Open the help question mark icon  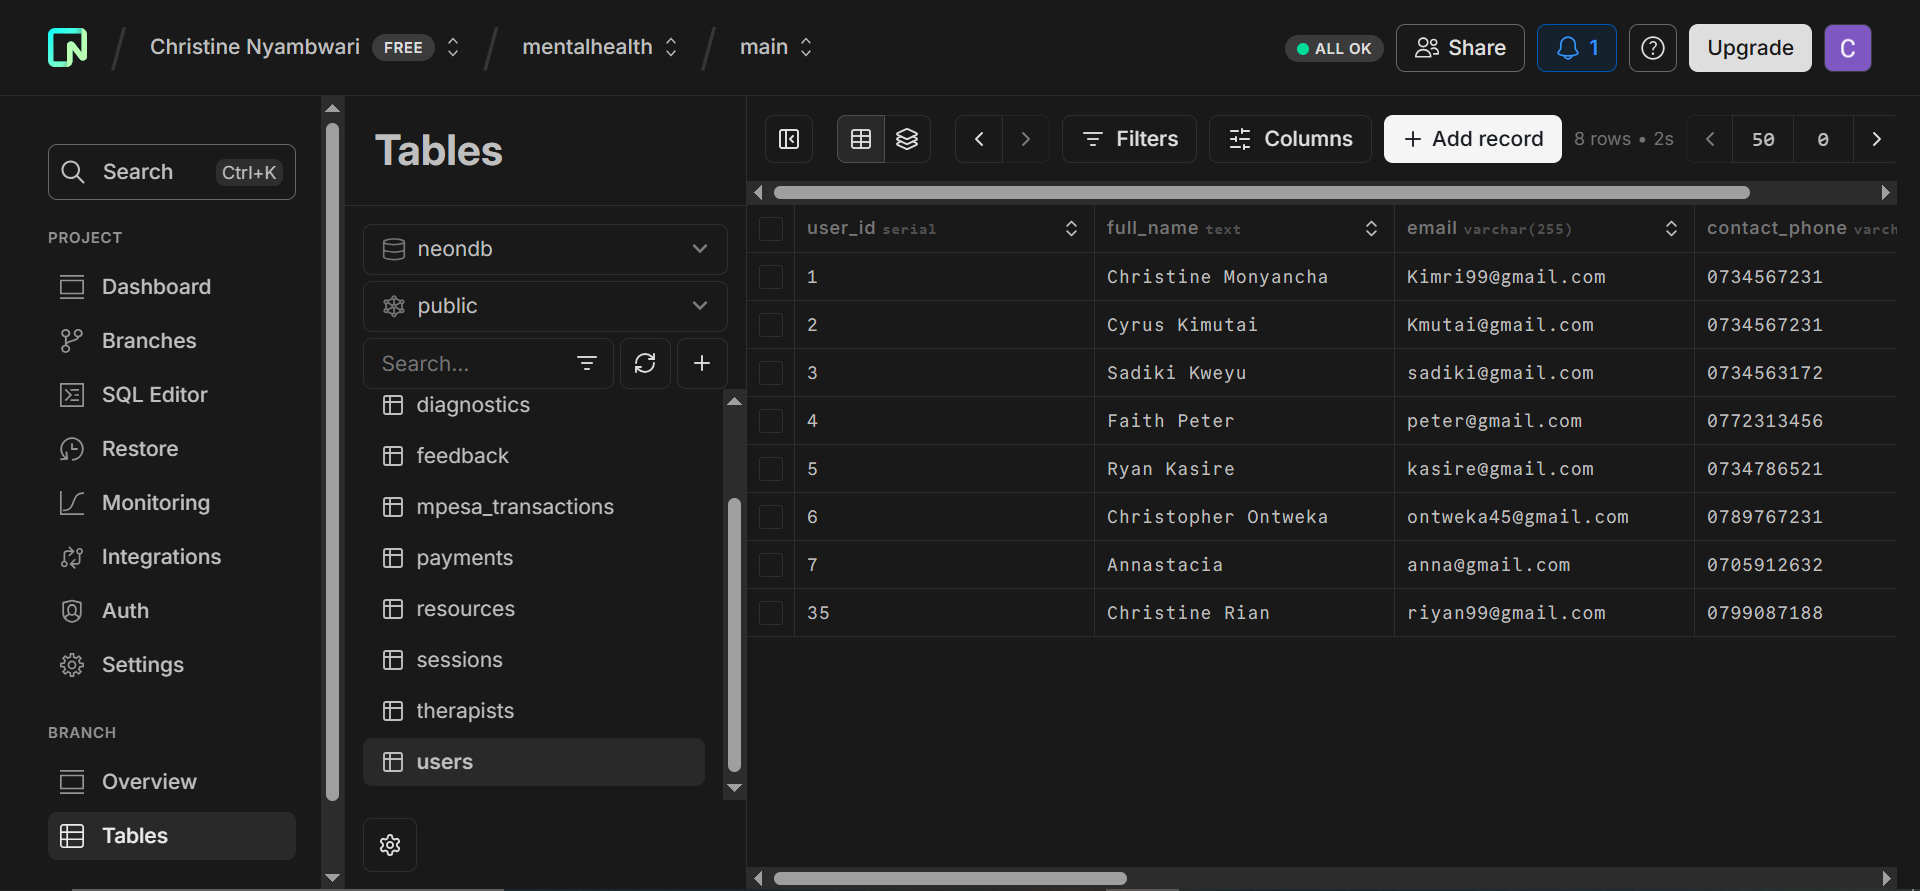coord(1652,48)
